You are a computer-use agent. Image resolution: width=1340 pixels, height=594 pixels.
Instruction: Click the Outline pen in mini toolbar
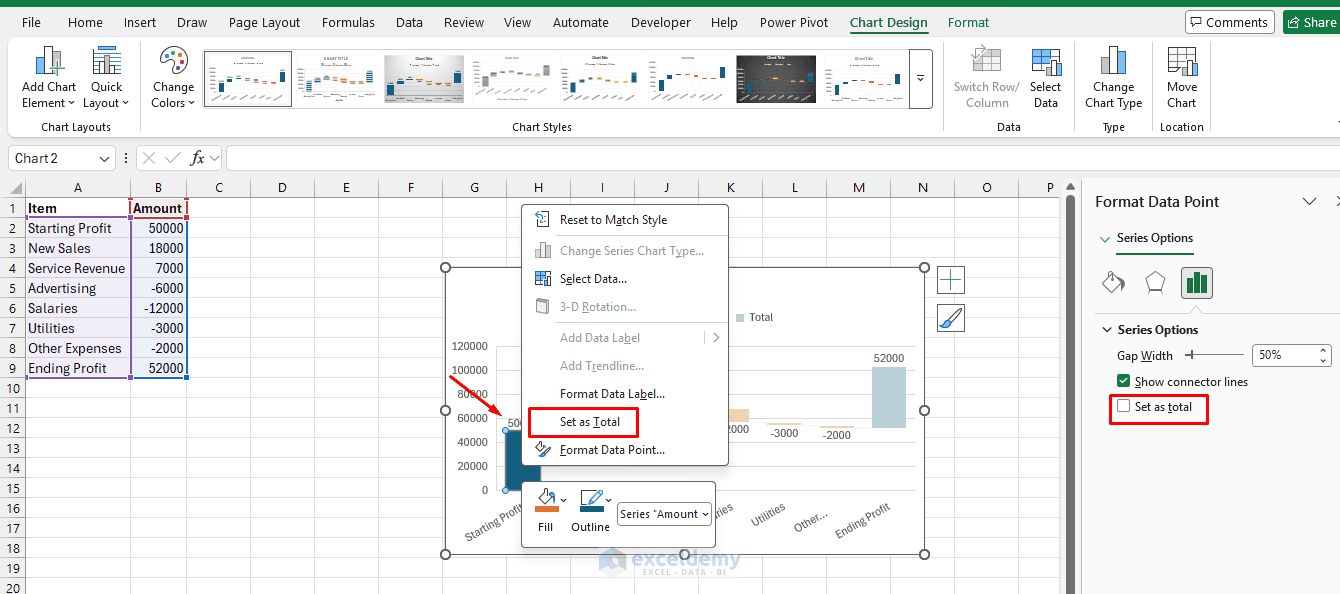tap(591, 502)
